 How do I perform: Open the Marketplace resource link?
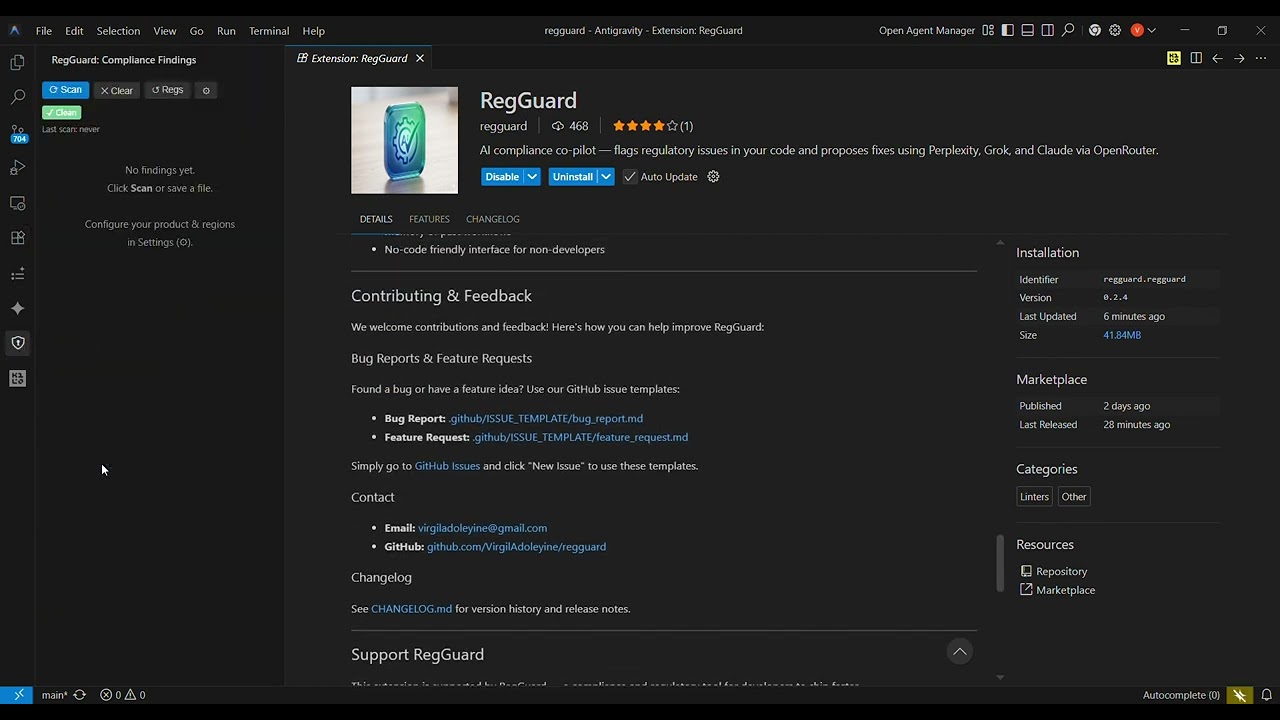pyautogui.click(x=1065, y=590)
